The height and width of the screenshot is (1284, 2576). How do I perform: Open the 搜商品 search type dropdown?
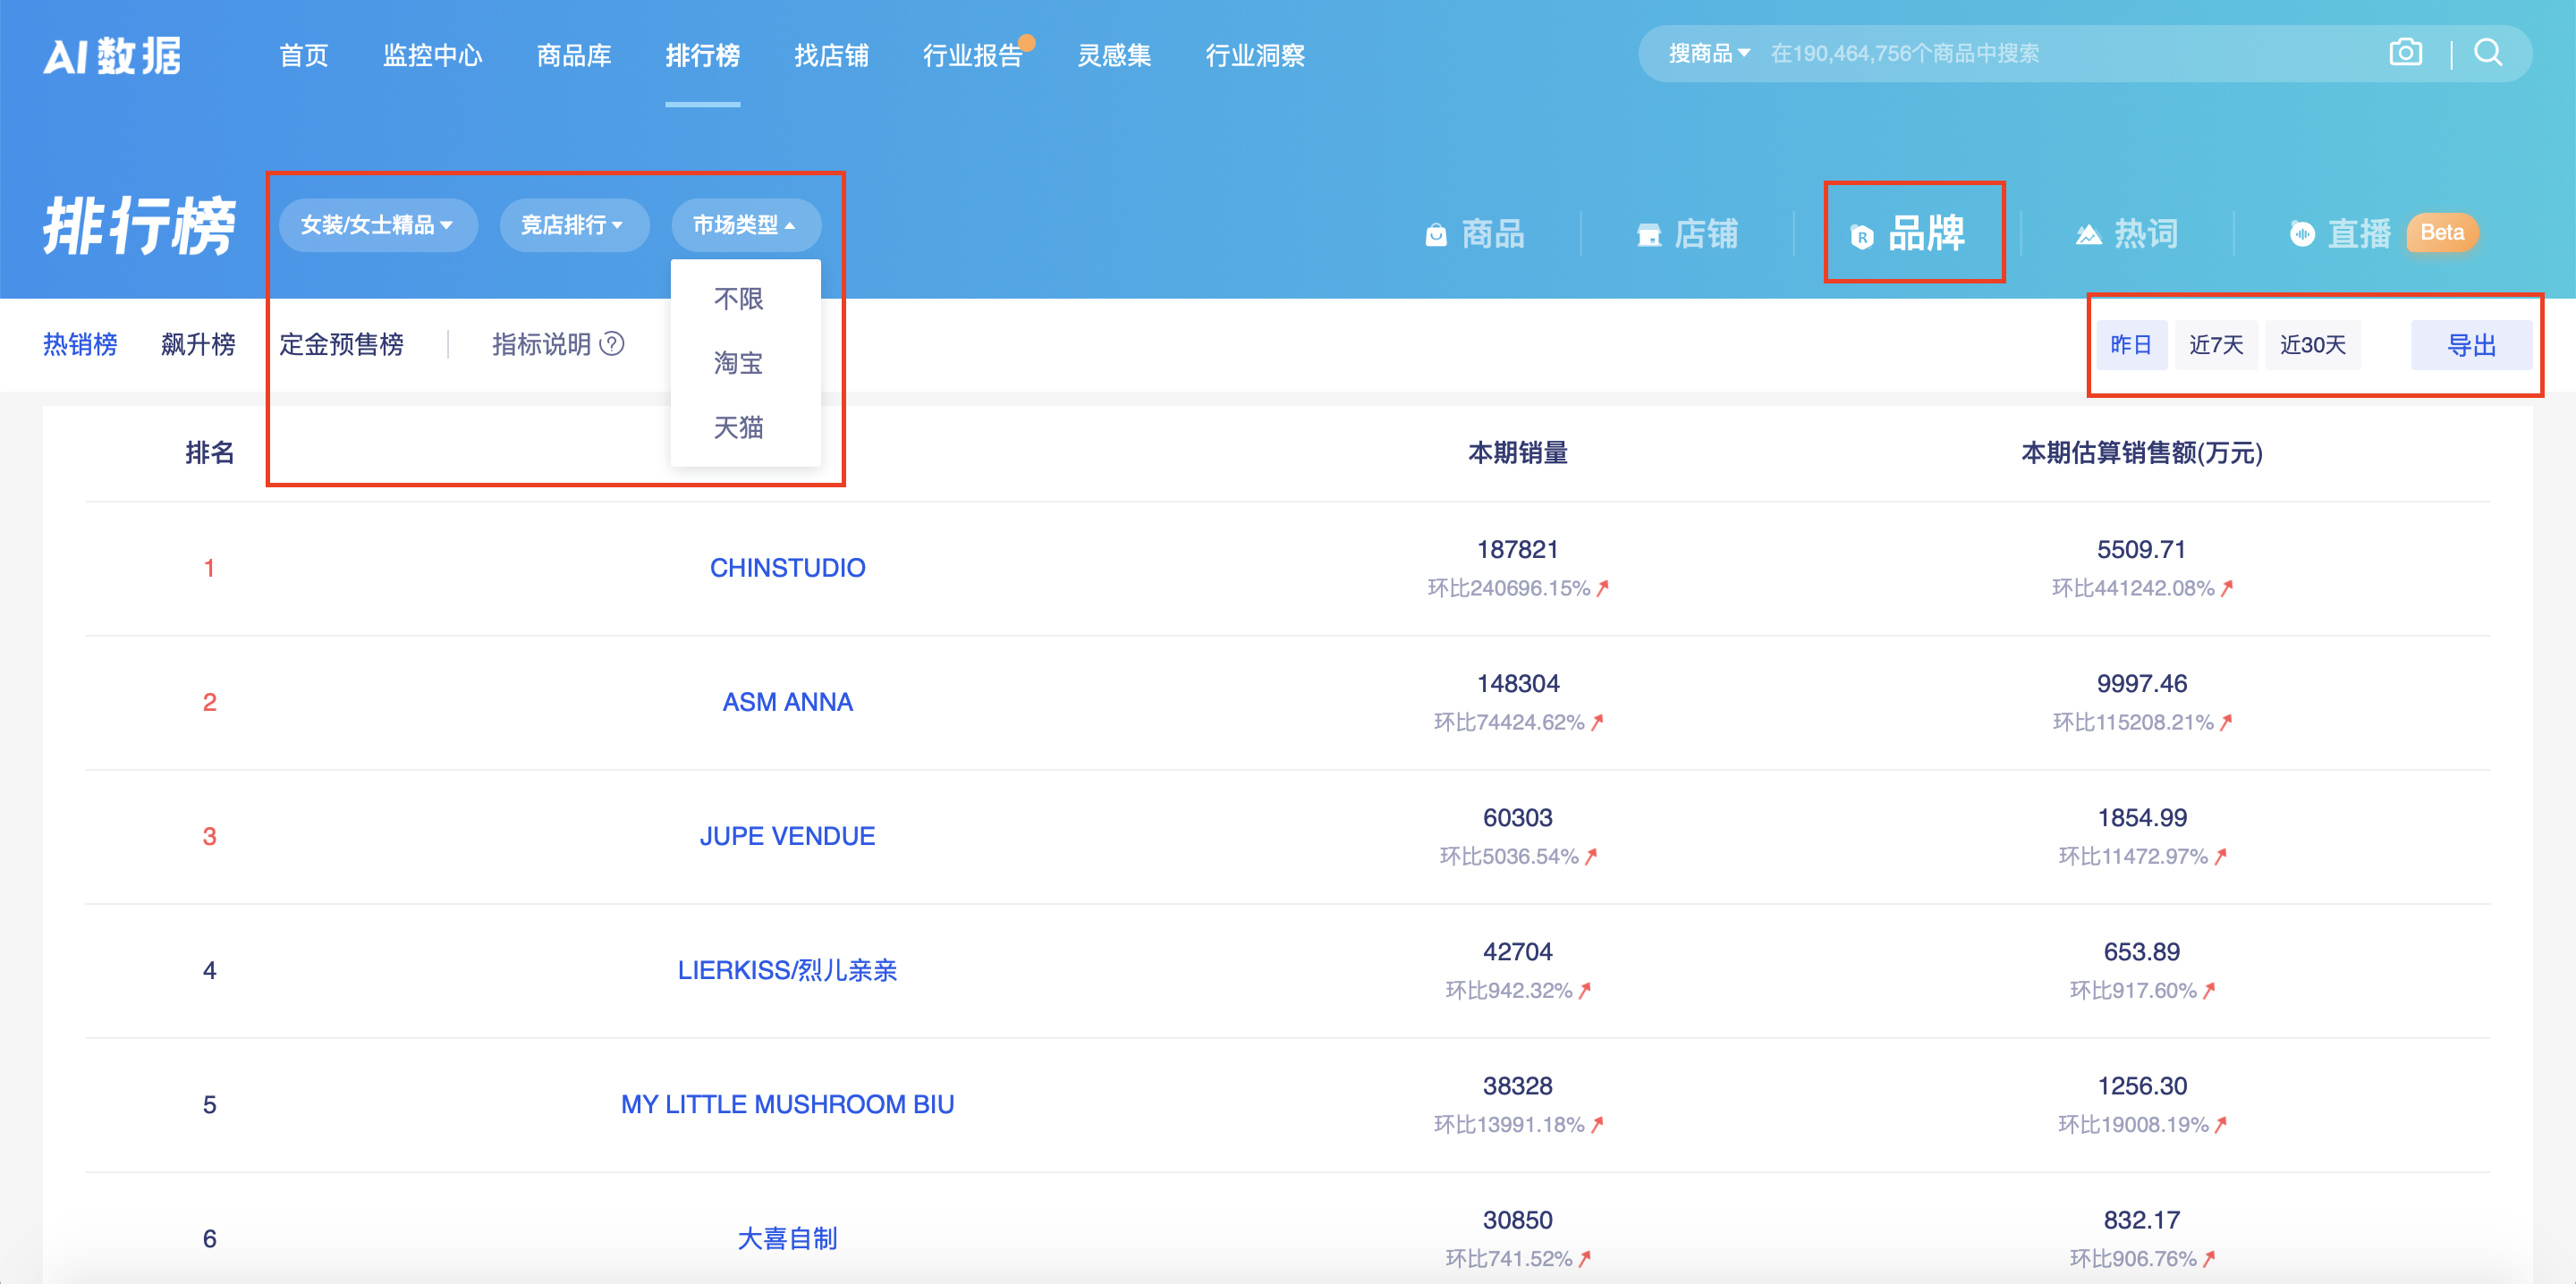pos(1708,54)
